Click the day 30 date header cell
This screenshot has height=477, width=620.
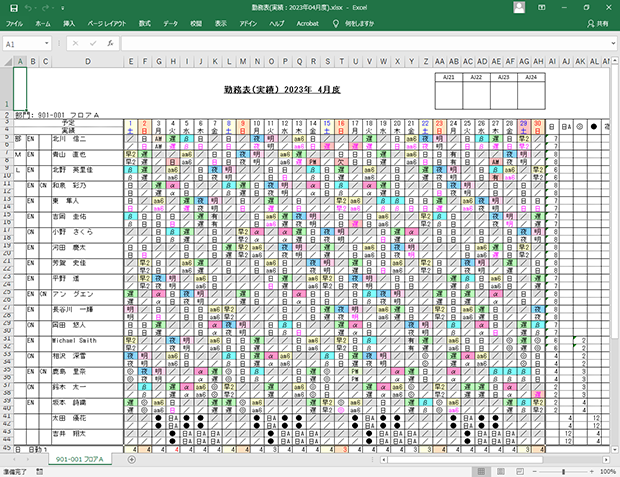[538, 123]
